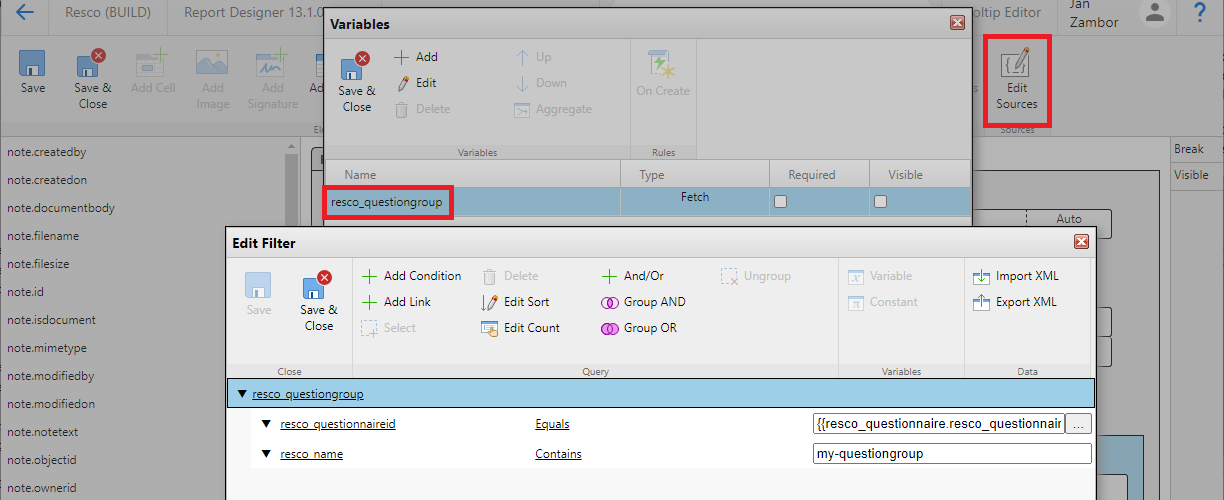
Task: Click Export XML icon
Action: [981, 302]
